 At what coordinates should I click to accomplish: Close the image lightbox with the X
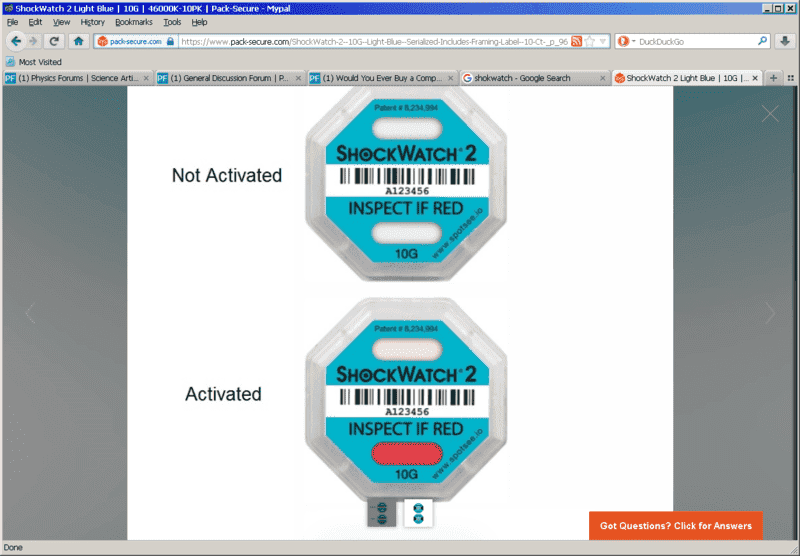click(770, 113)
